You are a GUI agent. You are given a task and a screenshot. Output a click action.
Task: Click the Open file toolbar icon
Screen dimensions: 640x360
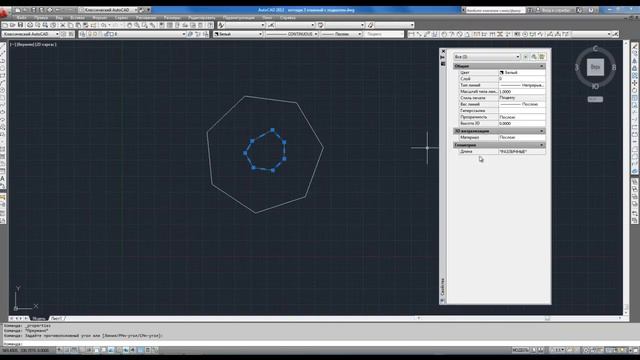tap(13, 25)
